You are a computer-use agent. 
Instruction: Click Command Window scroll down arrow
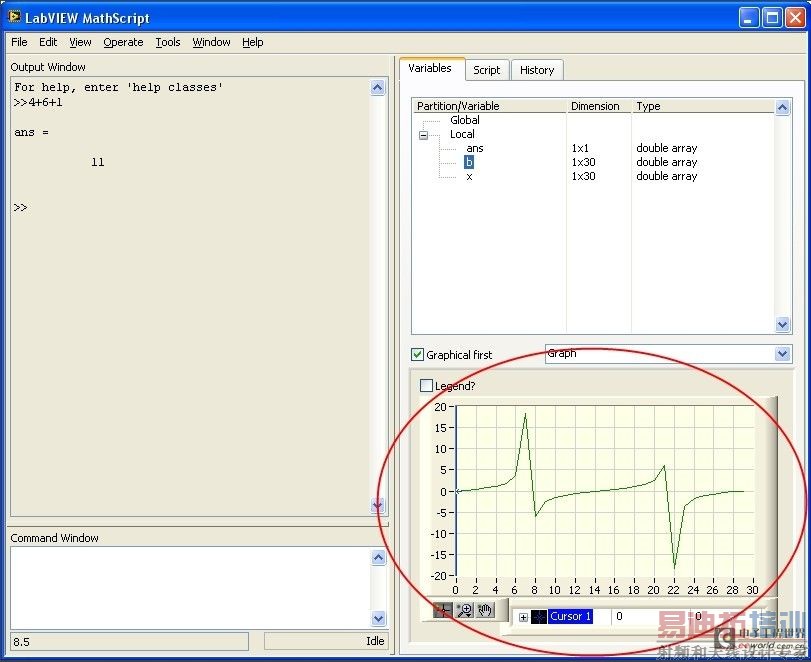[379, 618]
